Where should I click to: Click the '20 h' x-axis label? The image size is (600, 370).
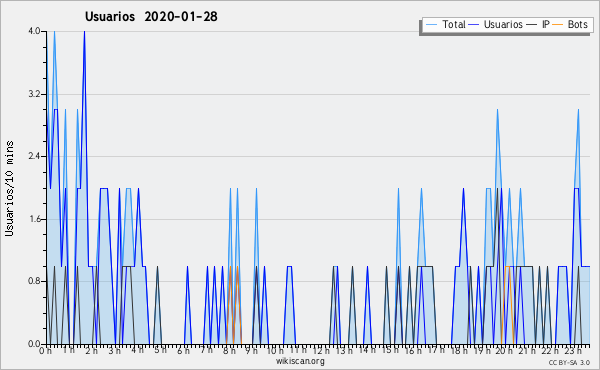(x=505, y=351)
